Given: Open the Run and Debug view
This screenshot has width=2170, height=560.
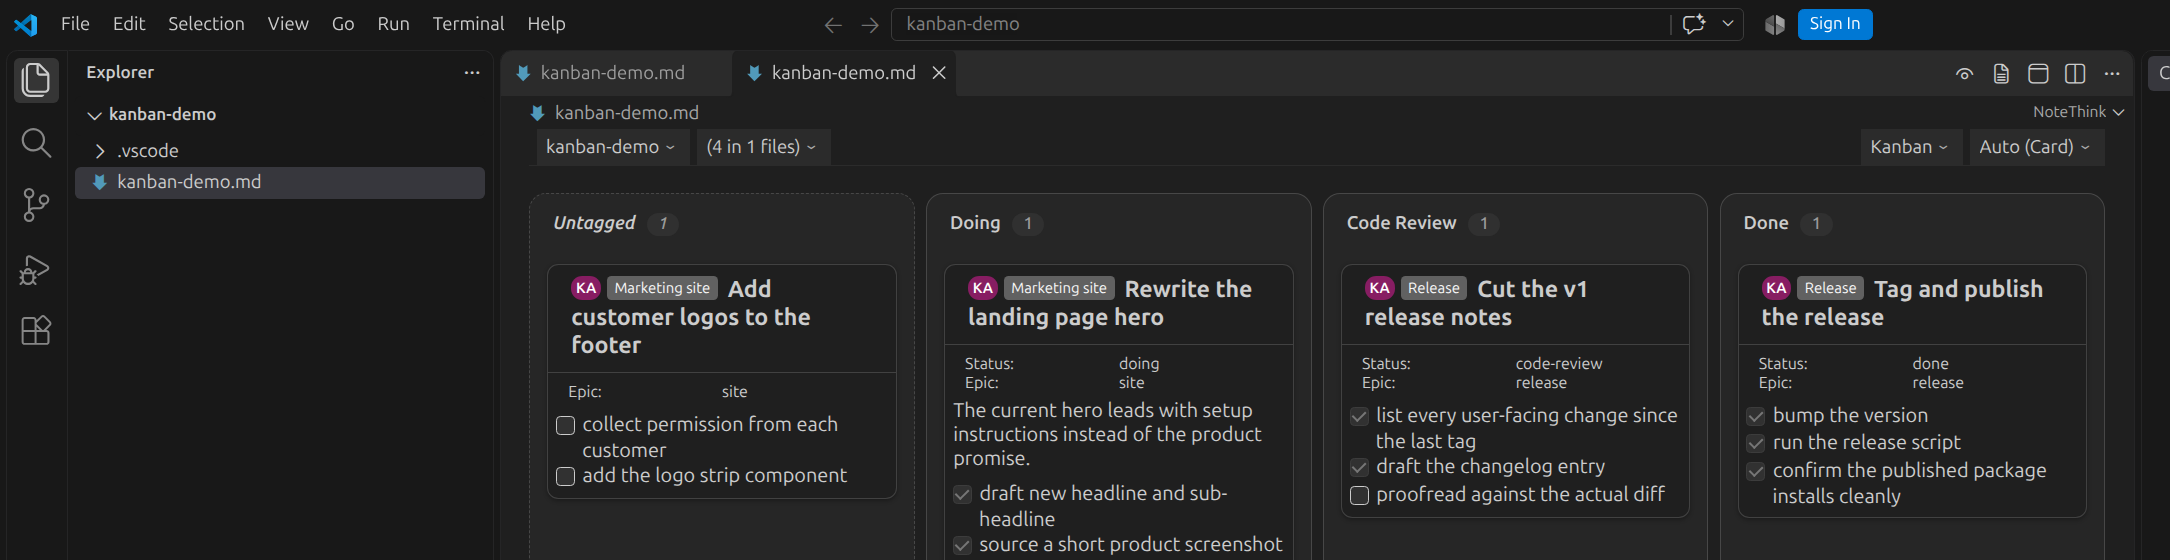Looking at the screenshot, I should tap(36, 269).
